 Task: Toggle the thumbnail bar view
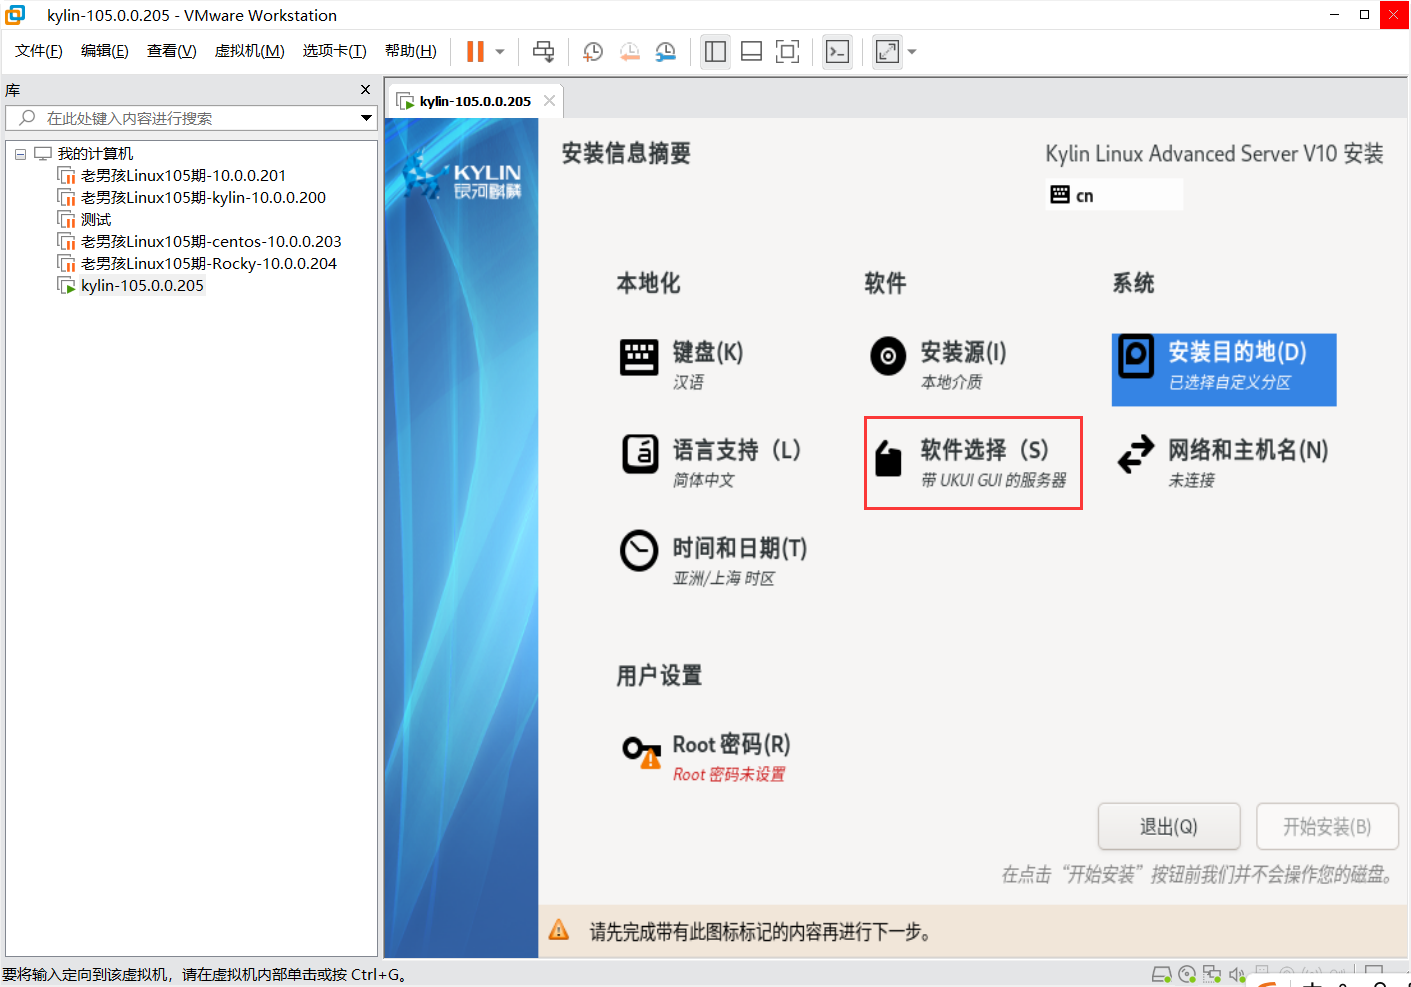pyautogui.click(x=751, y=52)
